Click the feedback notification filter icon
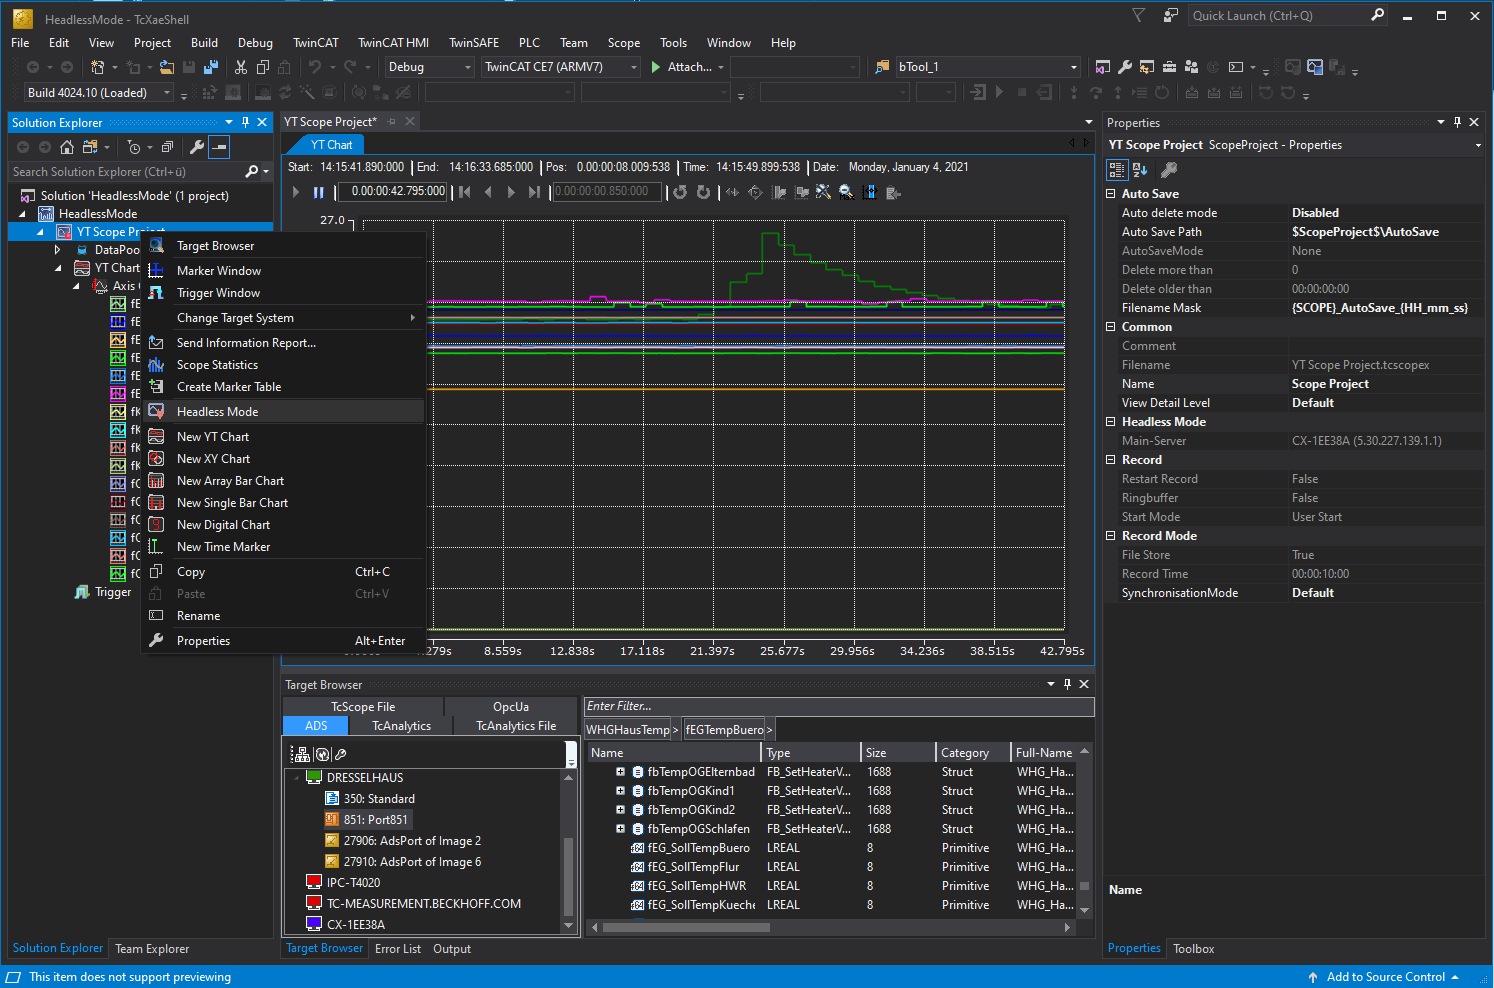The height and width of the screenshot is (988, 1494). click(x=1138, y=15)
